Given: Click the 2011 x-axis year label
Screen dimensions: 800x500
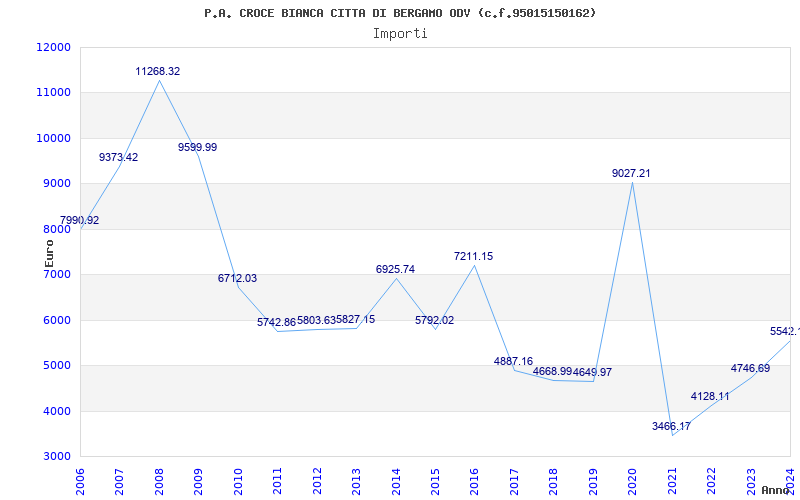Looking at the screenshot, I should pyautogui.click(x=277, y=481).
